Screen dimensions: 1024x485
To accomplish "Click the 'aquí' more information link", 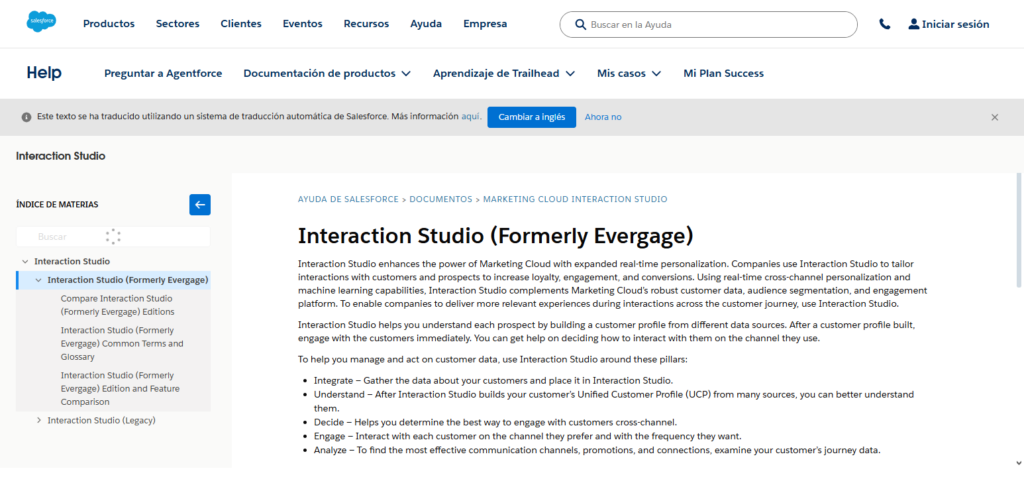I will pos(472,117).
